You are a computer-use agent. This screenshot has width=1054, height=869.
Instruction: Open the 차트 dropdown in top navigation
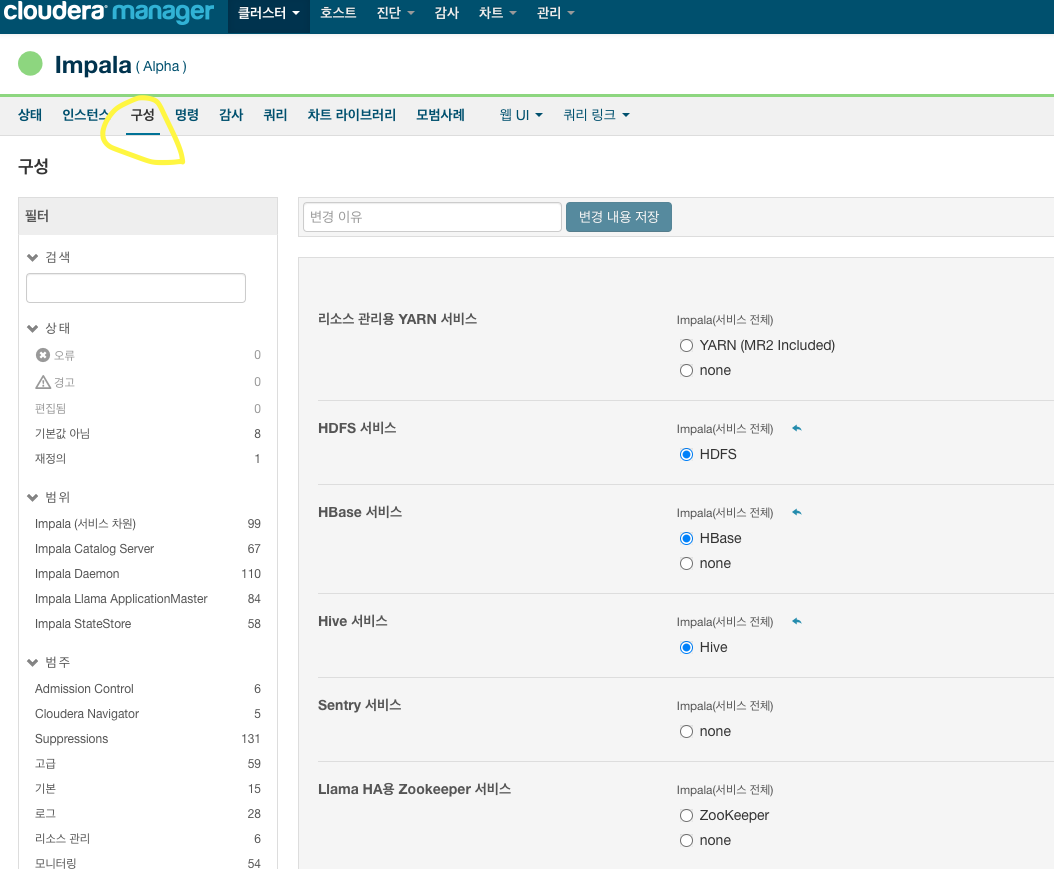[x=497, y=13]
